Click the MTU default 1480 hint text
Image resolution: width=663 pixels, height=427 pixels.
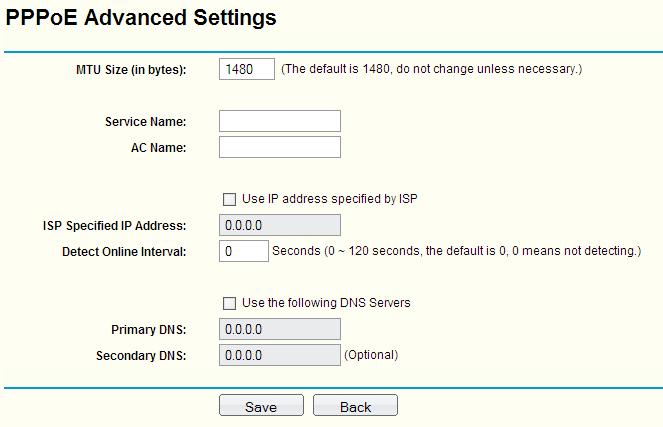pyautogui.click(x=431, y=70)
